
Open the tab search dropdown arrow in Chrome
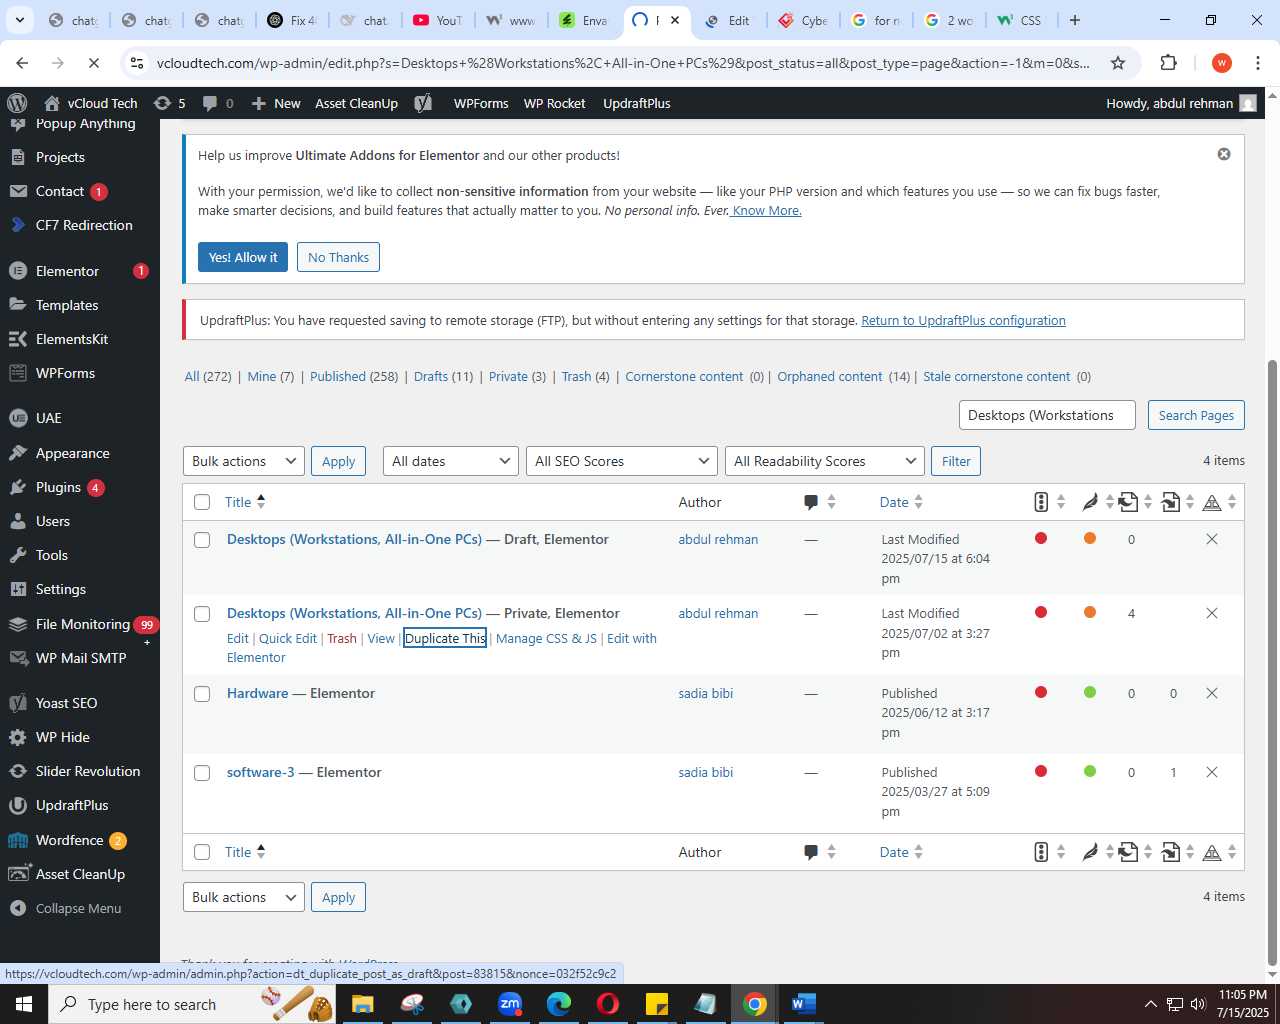19,20
